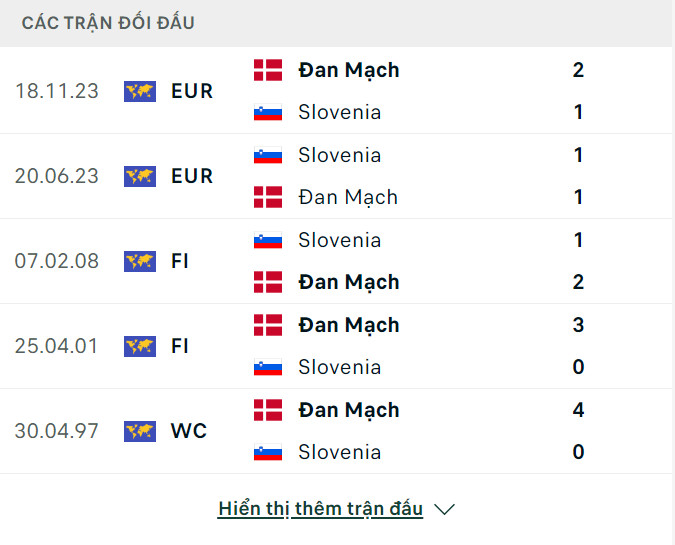Viewport: 675px width, 545px height.
Task: Click the world map icon beside 25.04.01
Action: point(140,346)
